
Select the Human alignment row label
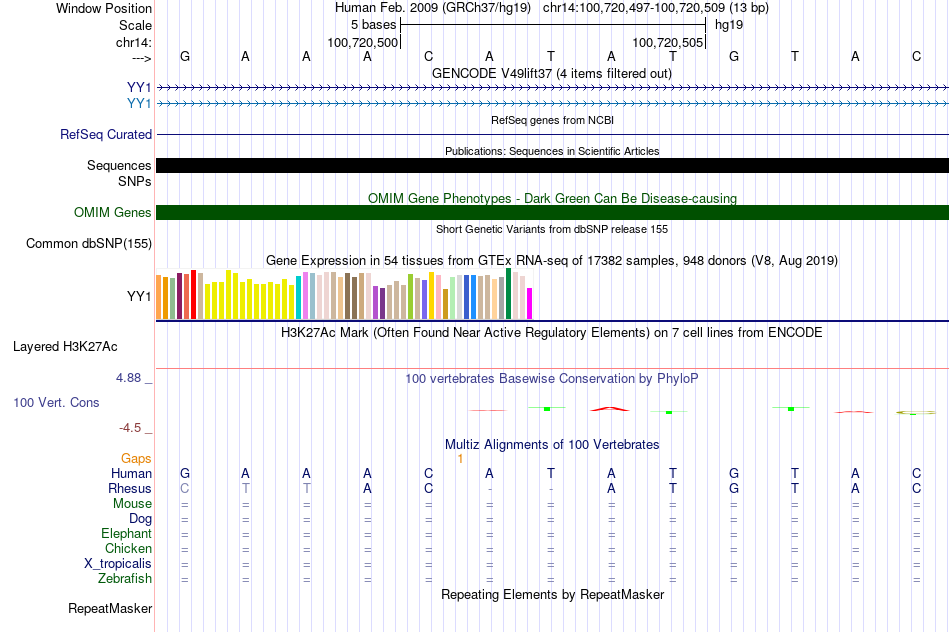131,474
